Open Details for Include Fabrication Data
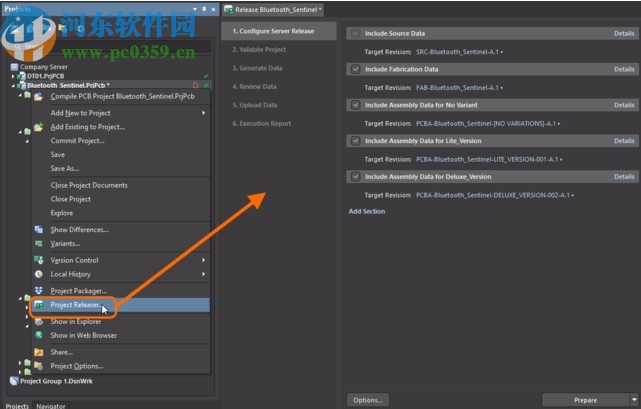 tap(624, 69)
